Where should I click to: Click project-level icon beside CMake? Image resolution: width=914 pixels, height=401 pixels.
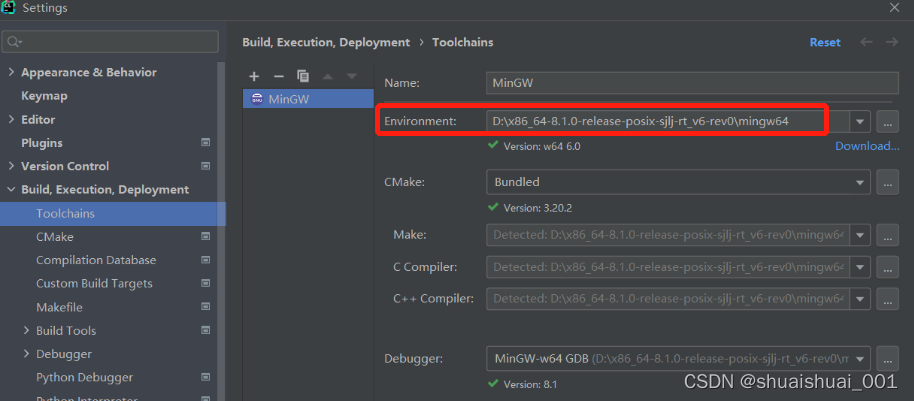coord(205,237)
